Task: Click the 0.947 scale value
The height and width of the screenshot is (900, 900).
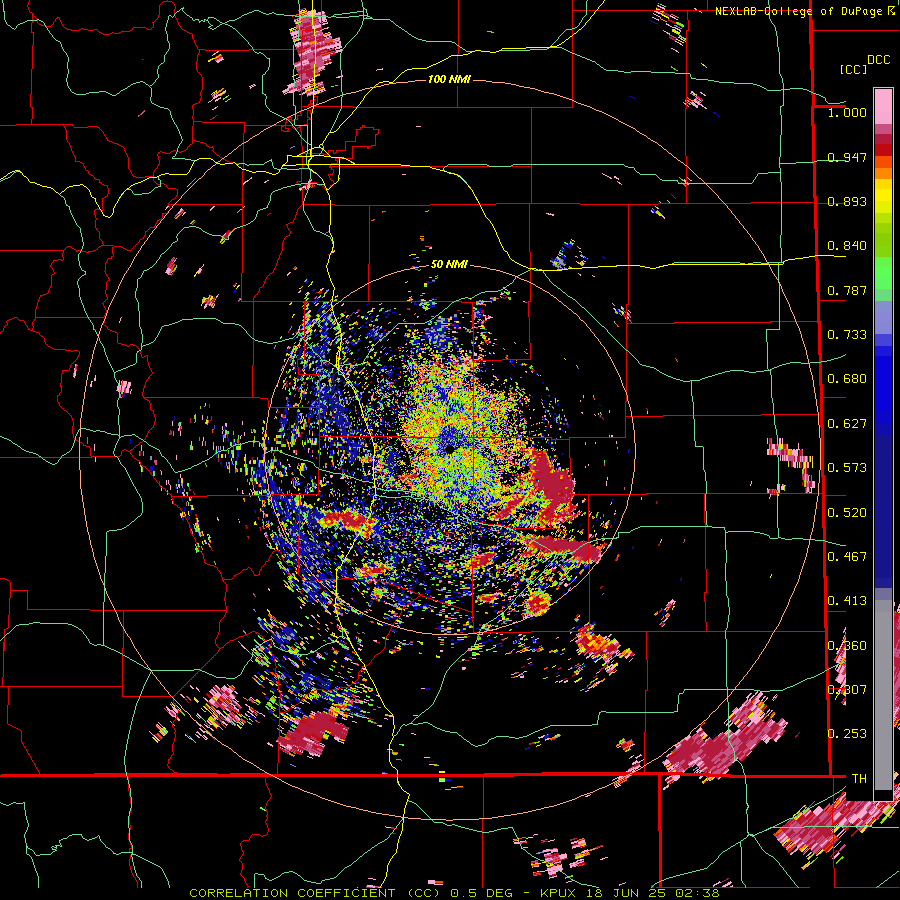Action: pyautogui.click(x=847, y=157)
